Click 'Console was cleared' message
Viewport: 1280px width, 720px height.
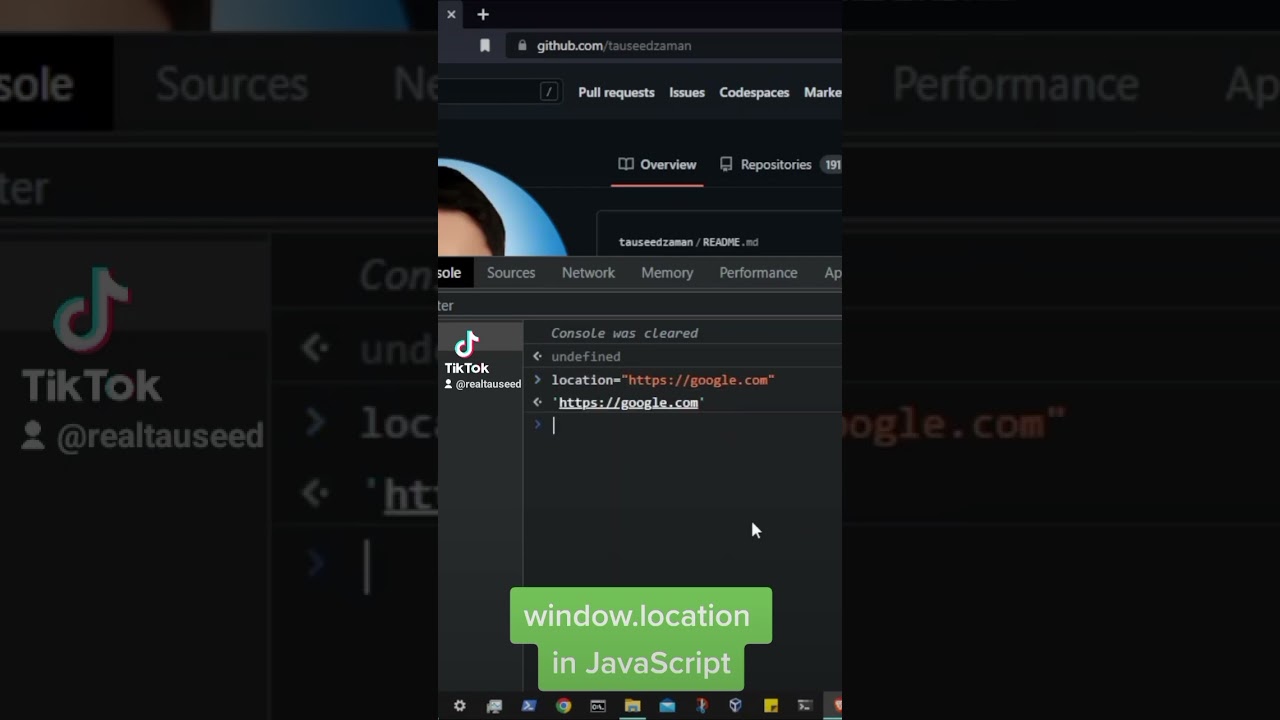624,333
